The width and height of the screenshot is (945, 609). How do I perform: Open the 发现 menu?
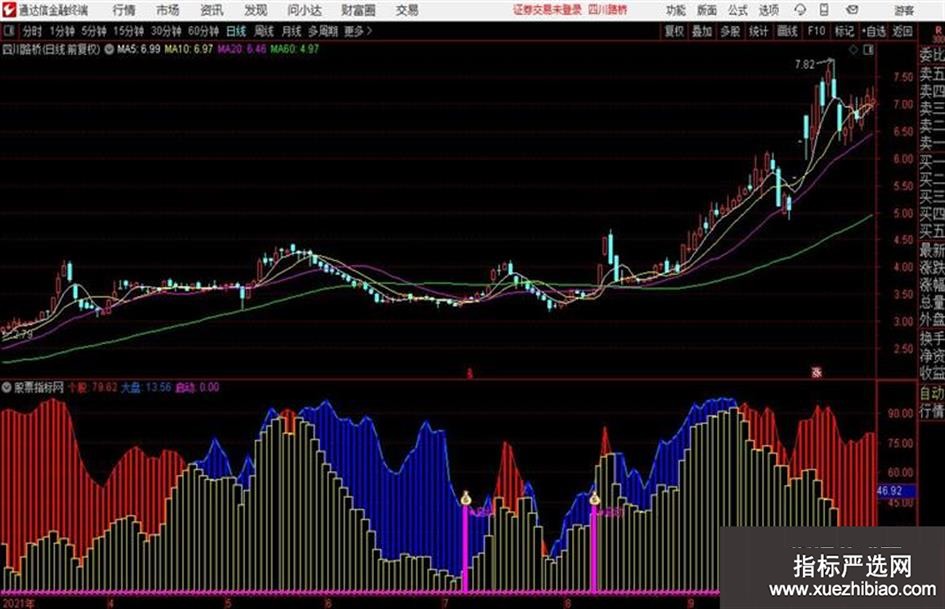click(x=256, y=10)
